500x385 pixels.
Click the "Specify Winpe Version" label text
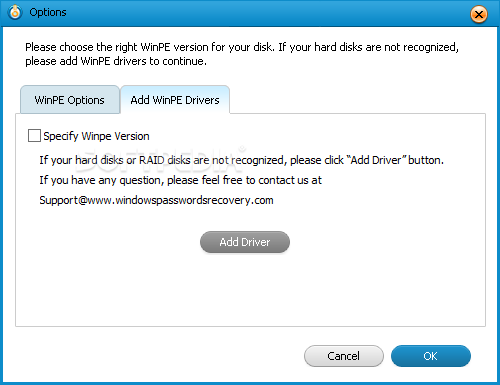(96, 136)
